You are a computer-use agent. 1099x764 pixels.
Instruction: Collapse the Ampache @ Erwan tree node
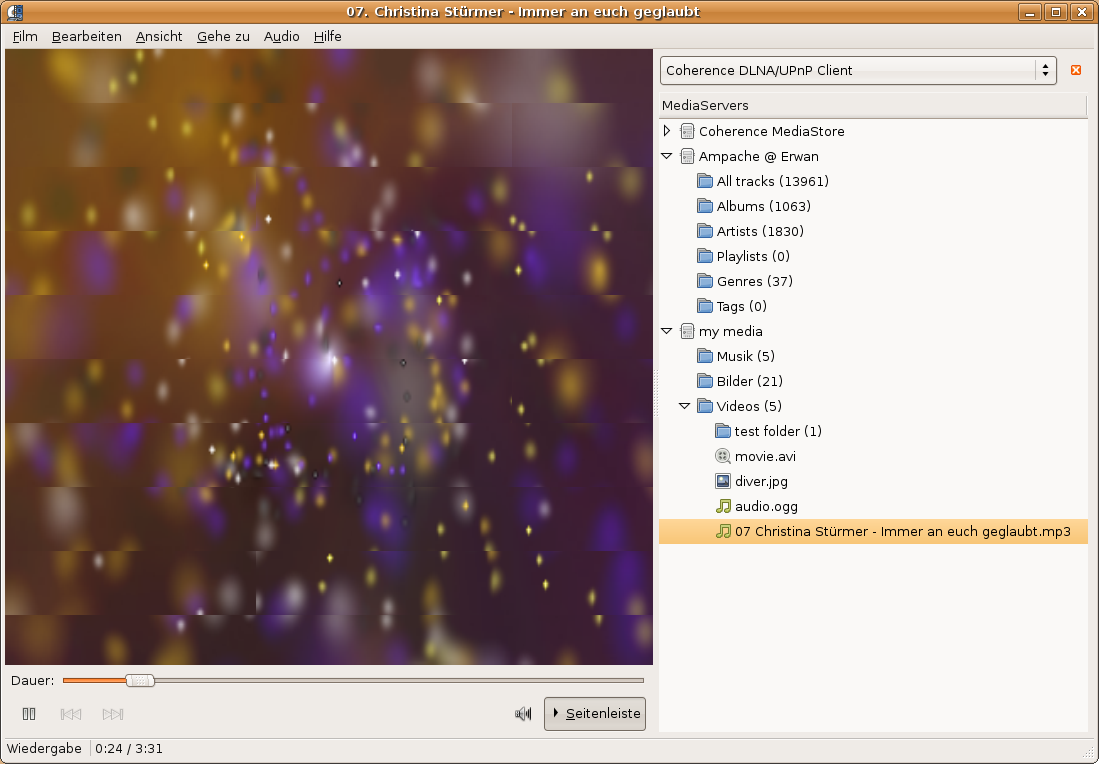(667, 156)
